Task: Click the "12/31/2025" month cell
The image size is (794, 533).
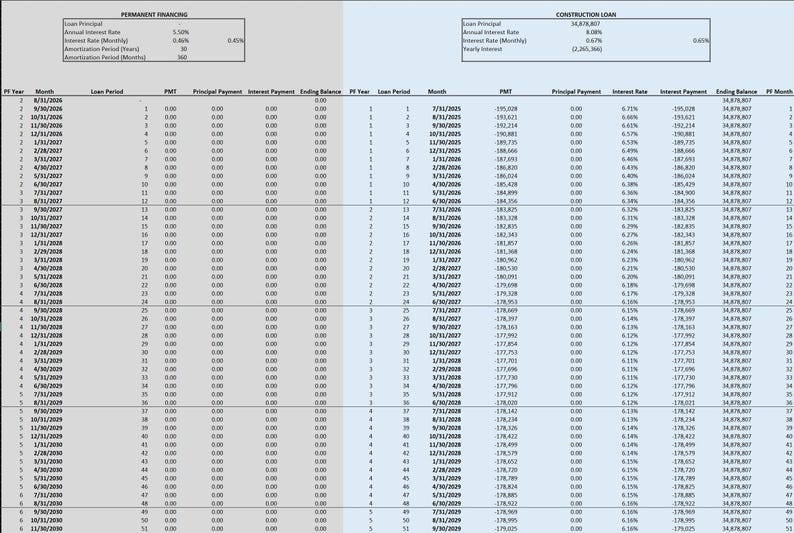Action: [445, 151]
